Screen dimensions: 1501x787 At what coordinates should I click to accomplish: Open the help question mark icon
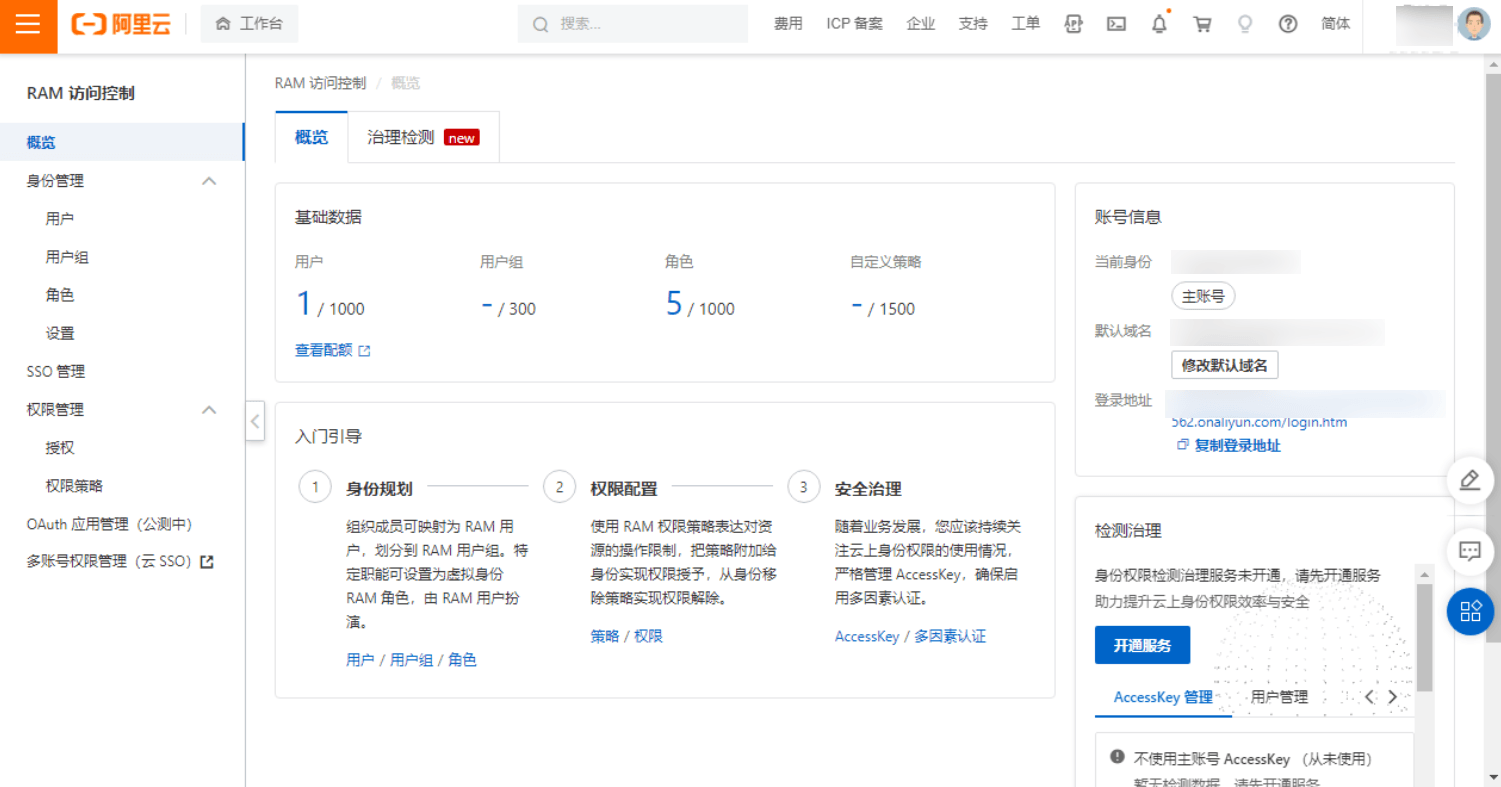tap(1288, 24)
